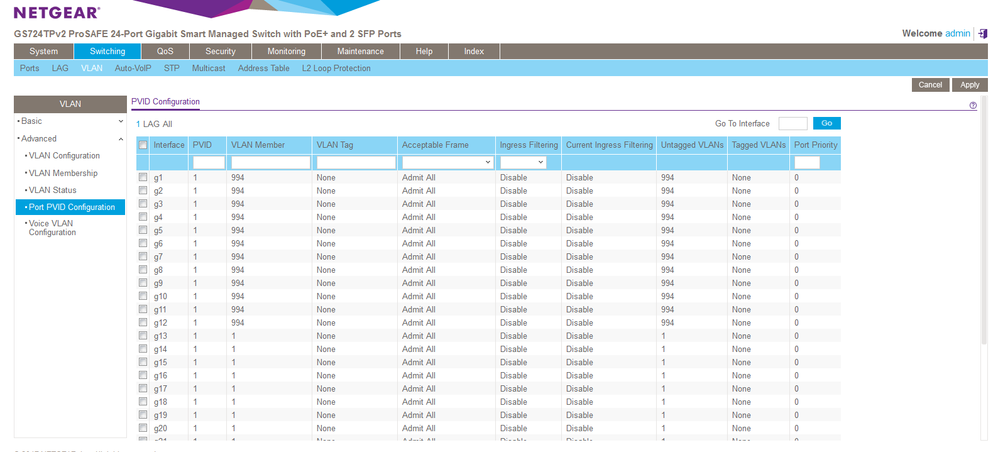Click the NETGEAR logo
The height and width of the screenshot is (452, 998).
click(x=56, y=12)
